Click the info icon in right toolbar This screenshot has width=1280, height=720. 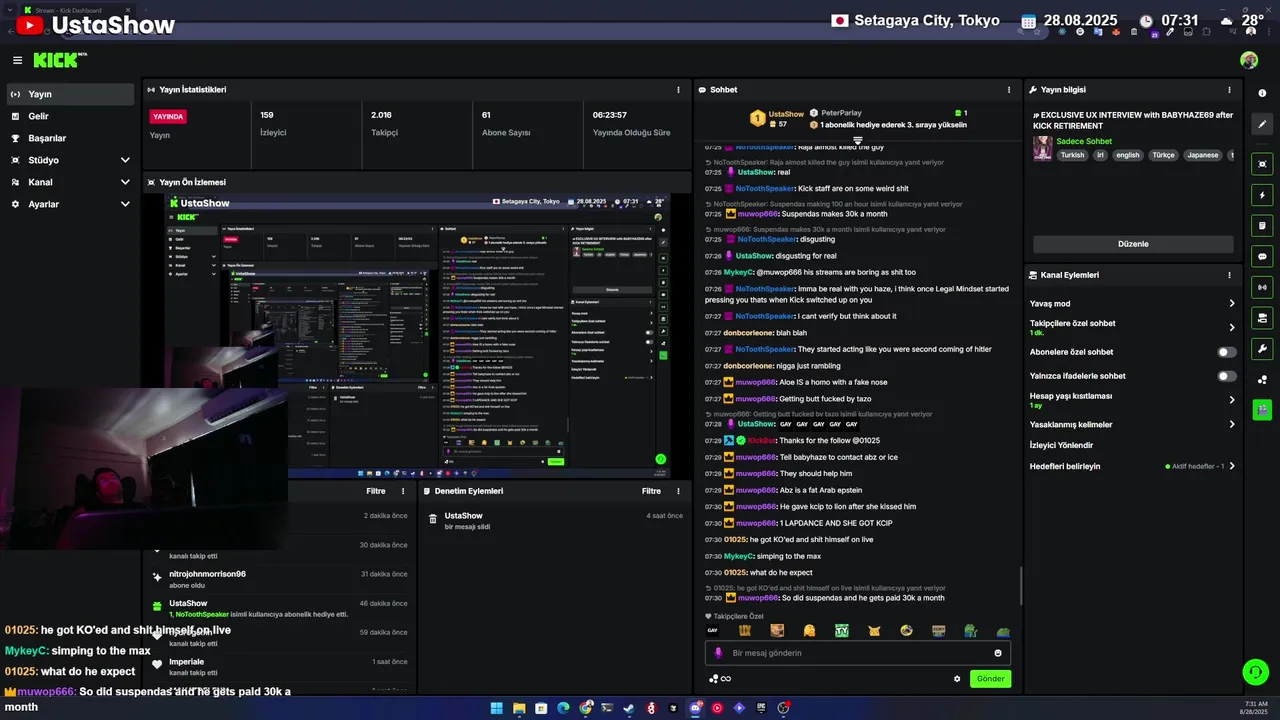pos(1262,93)
